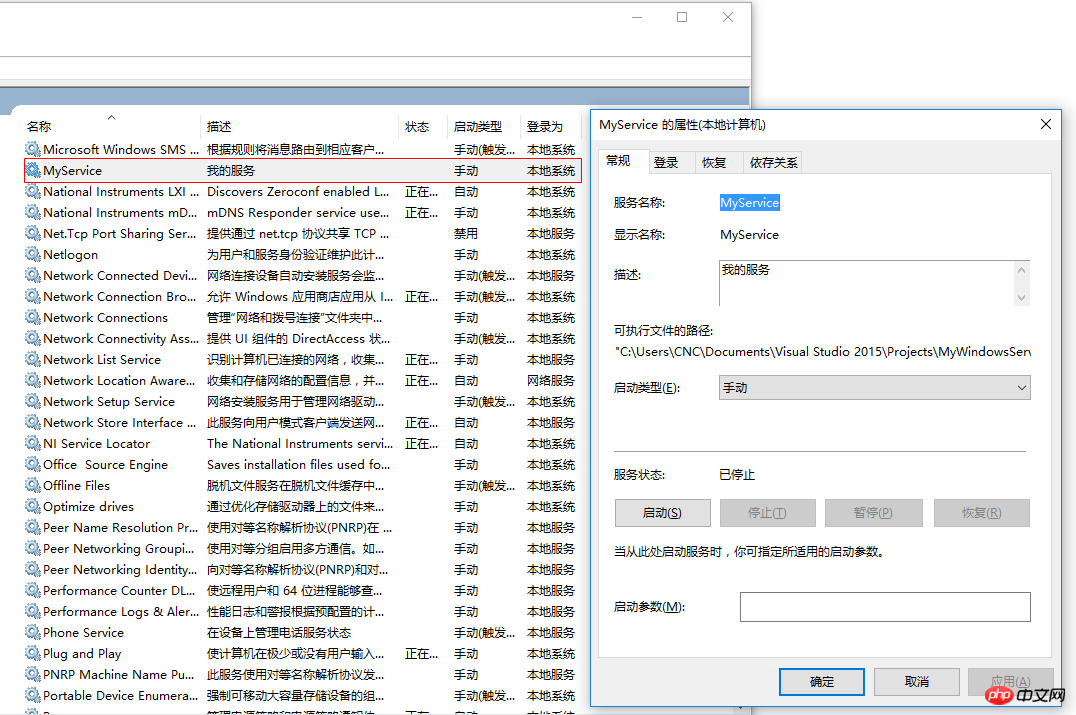Viewport: 1076px width, 715px height.
Task: Select the Plug and Play service name
Action: 82,654
